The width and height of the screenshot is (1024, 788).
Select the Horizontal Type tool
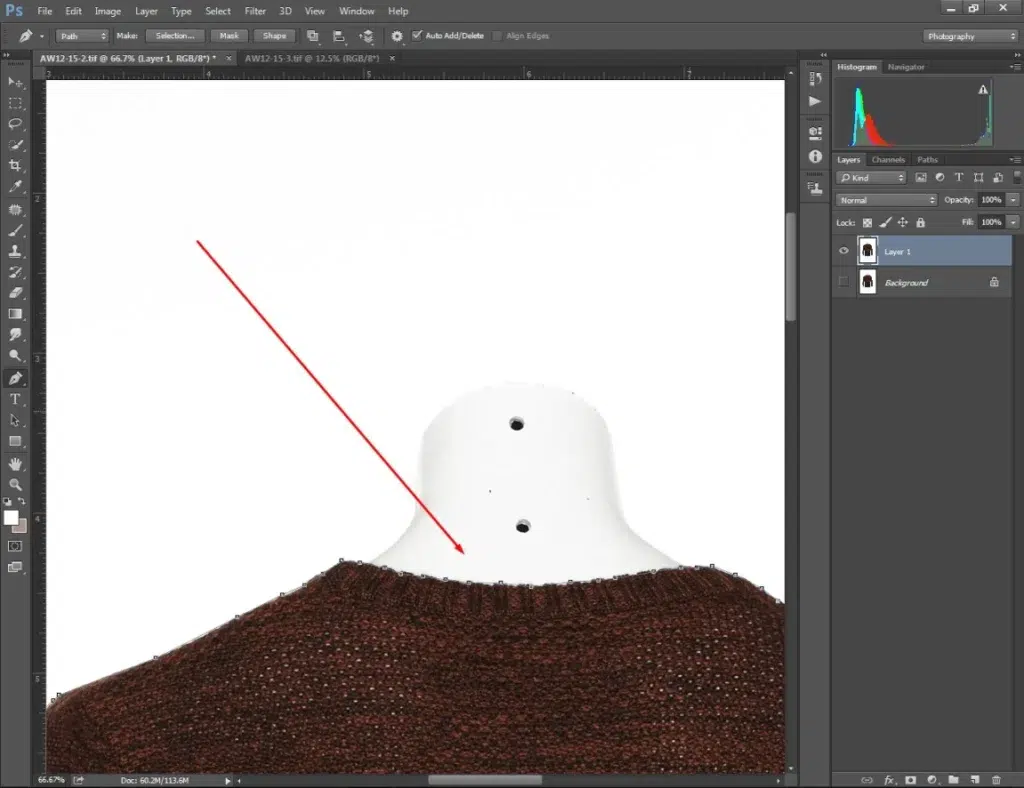[x=16, y=400]
